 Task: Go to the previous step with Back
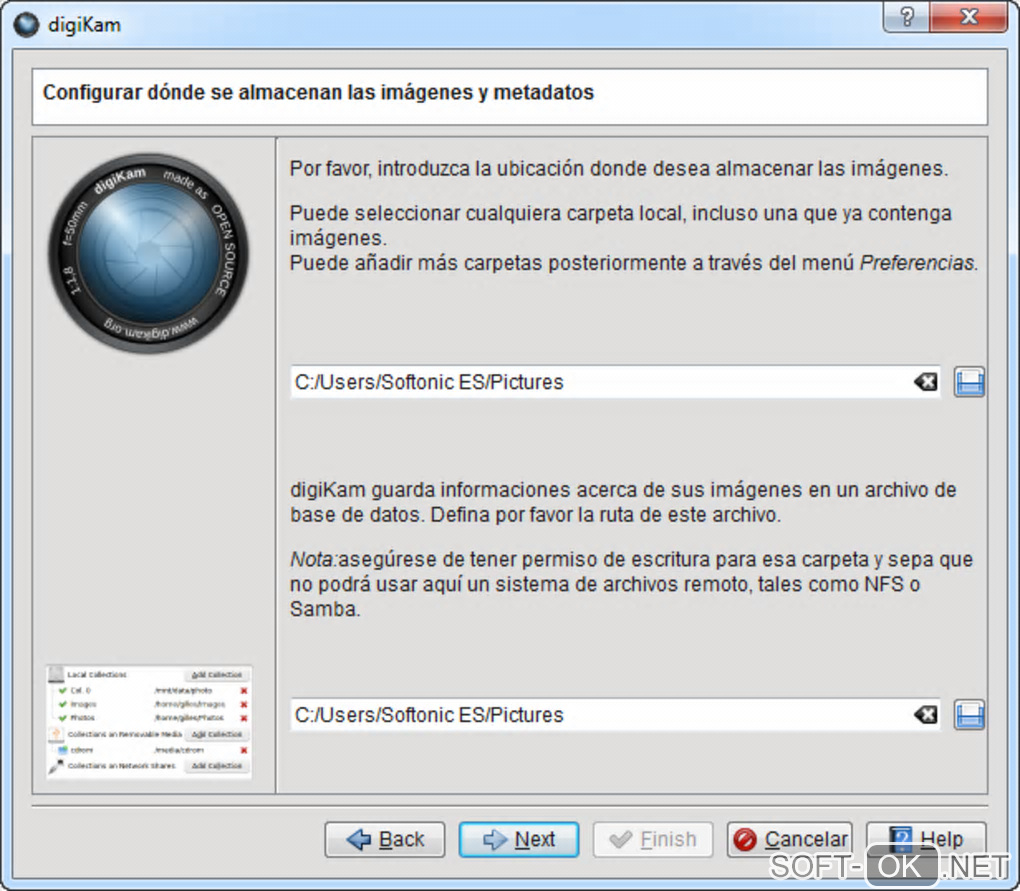(384, 840)
